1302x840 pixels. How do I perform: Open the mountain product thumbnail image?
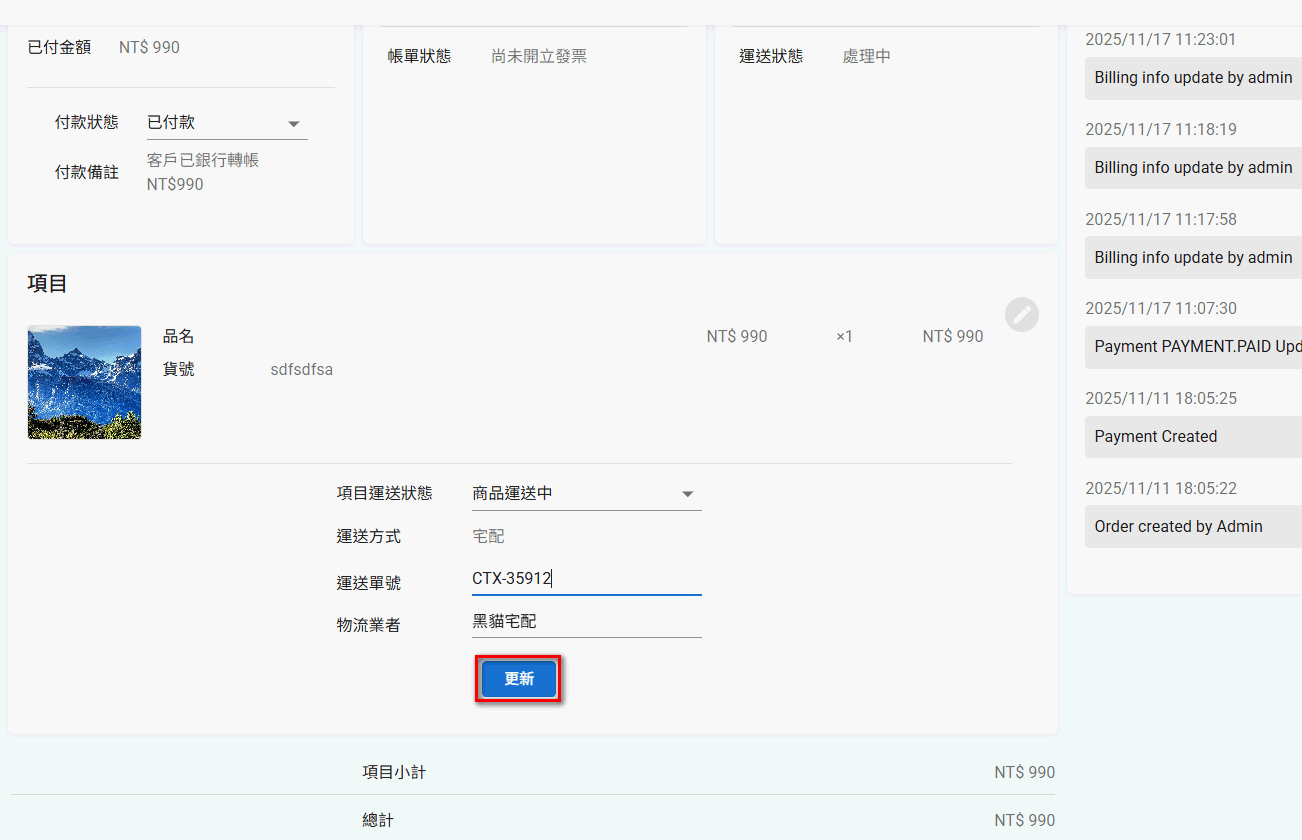pos(84,382)
